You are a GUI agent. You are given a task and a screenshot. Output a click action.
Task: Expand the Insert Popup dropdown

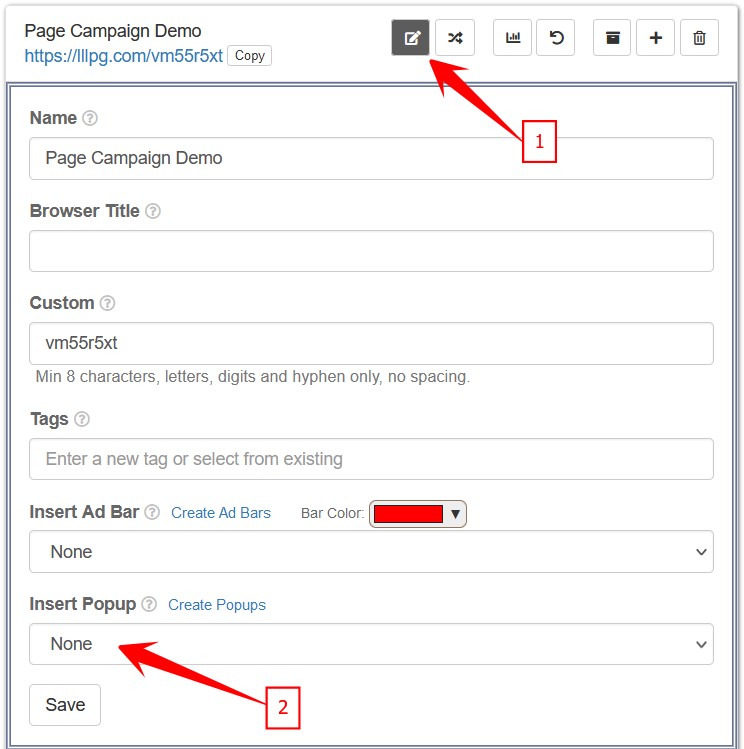click(x=371, y=644)
